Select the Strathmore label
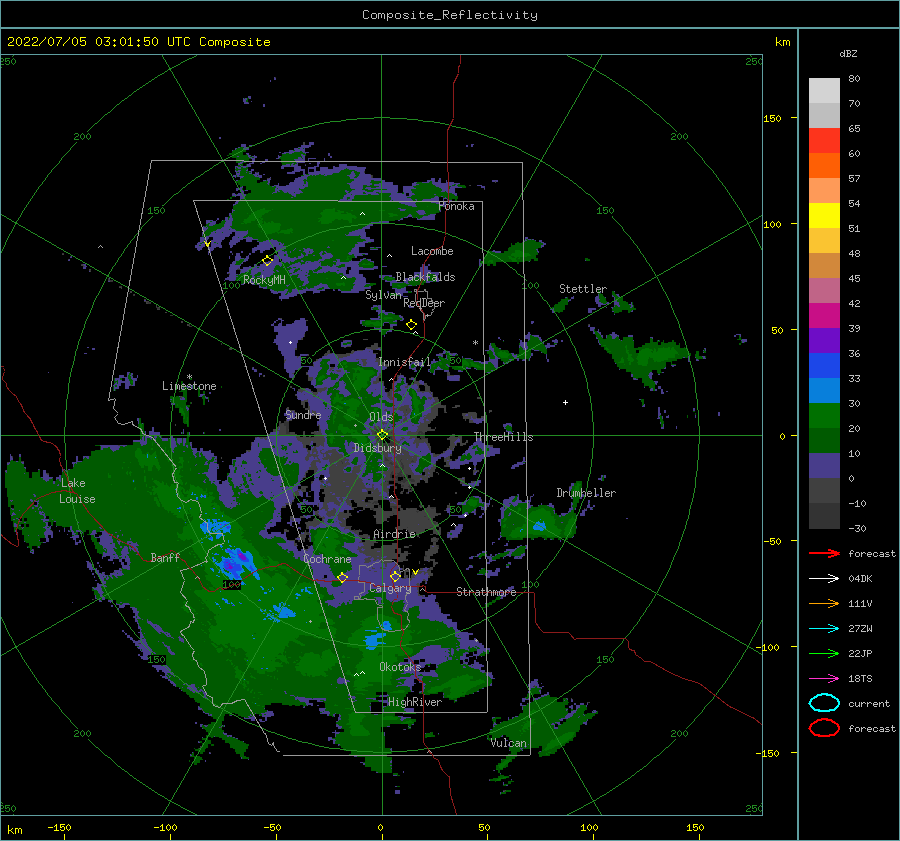Screen dimensions: 900x841 [x=486, y=592]
